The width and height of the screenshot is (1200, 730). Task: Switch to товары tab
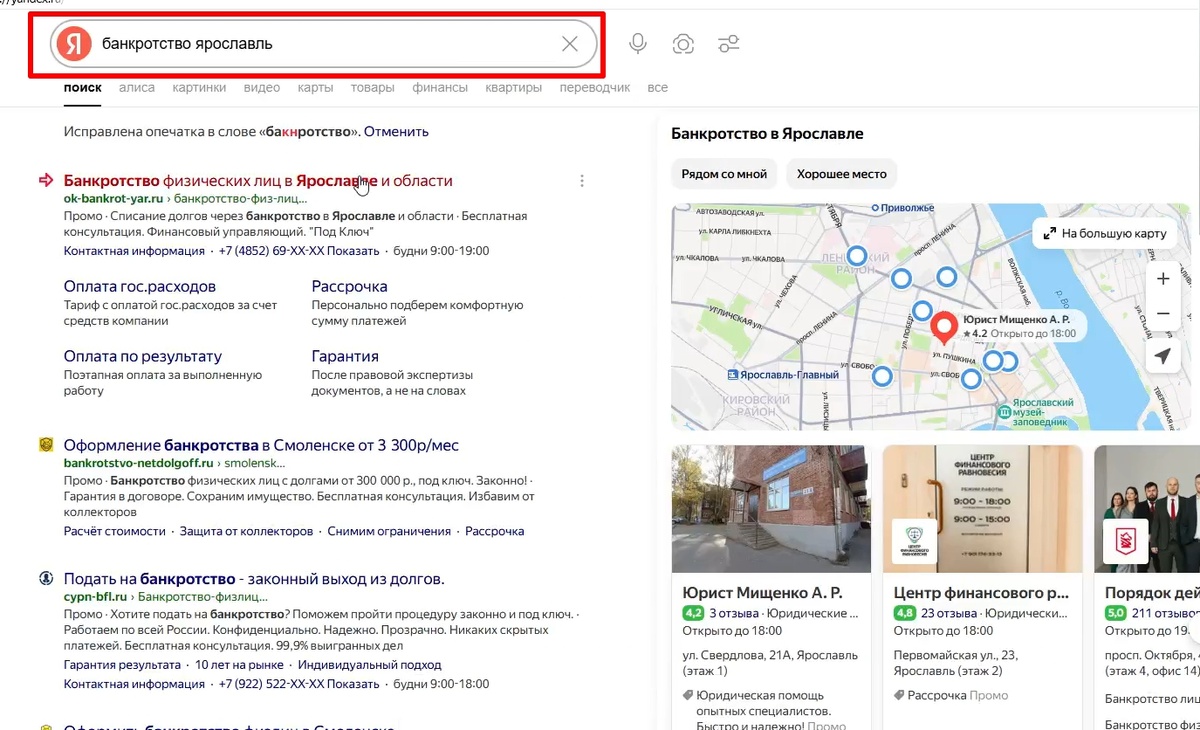tap(372, 88)
